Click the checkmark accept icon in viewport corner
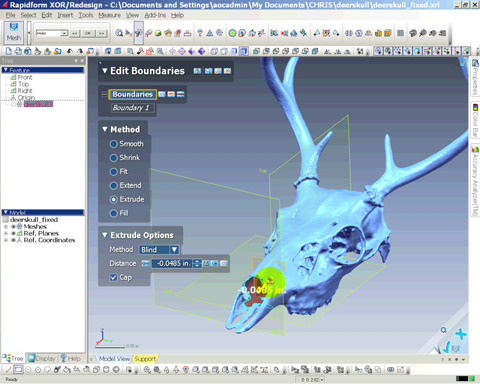The image size is (480, 384). click(x=446, y=348)
